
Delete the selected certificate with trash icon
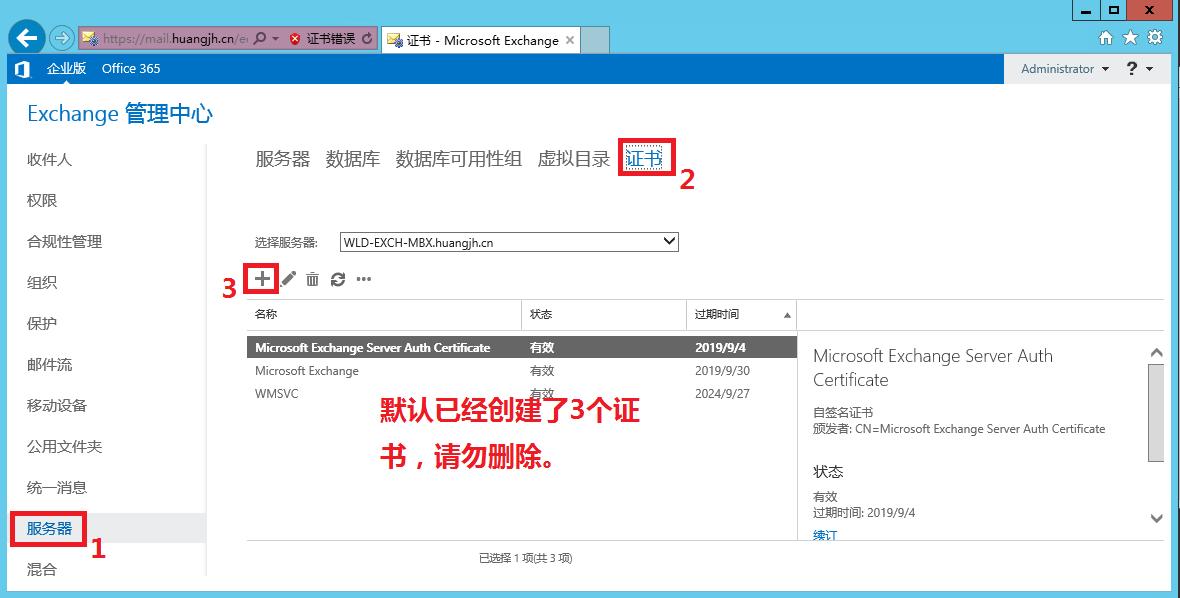tap(312, 279)
